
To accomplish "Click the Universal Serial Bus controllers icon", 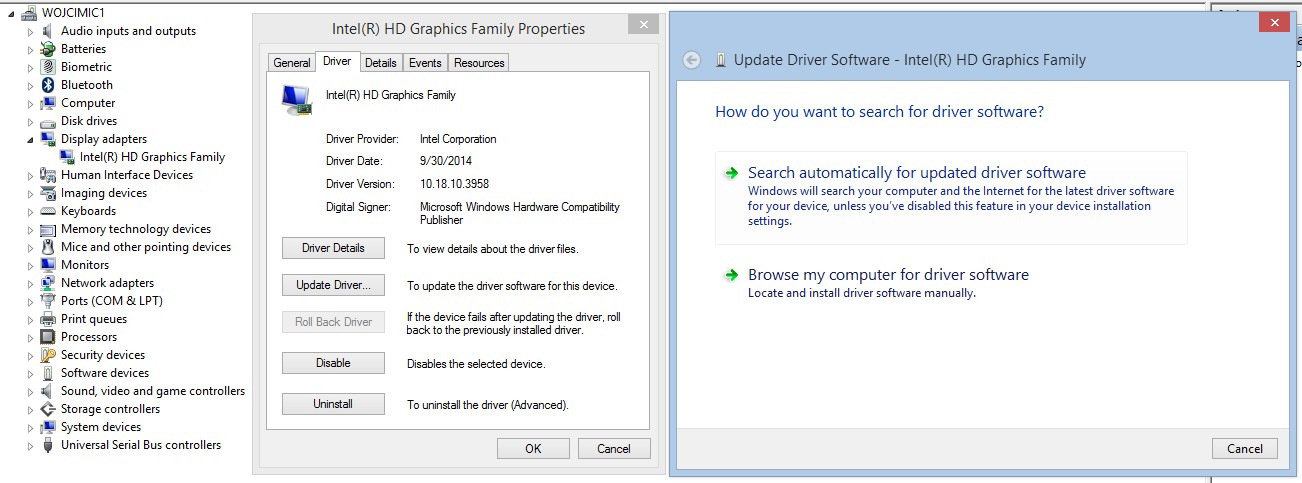I will coord(47,445).
